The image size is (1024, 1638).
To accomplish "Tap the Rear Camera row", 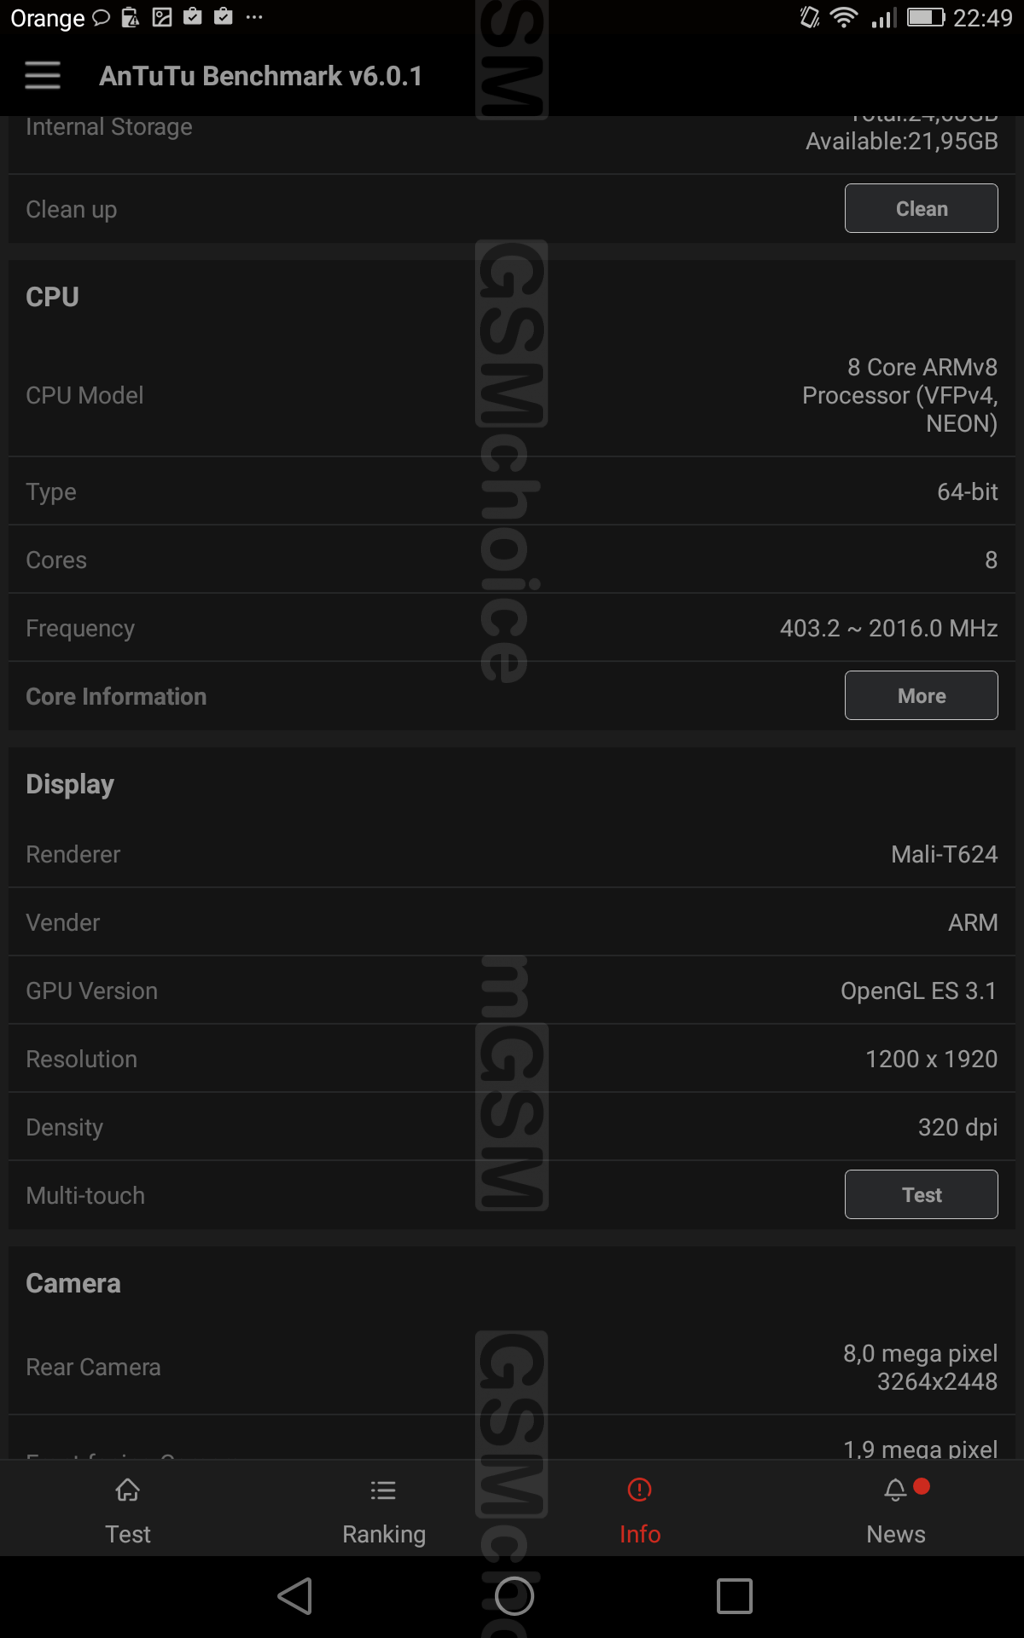I will [512, 1367].
